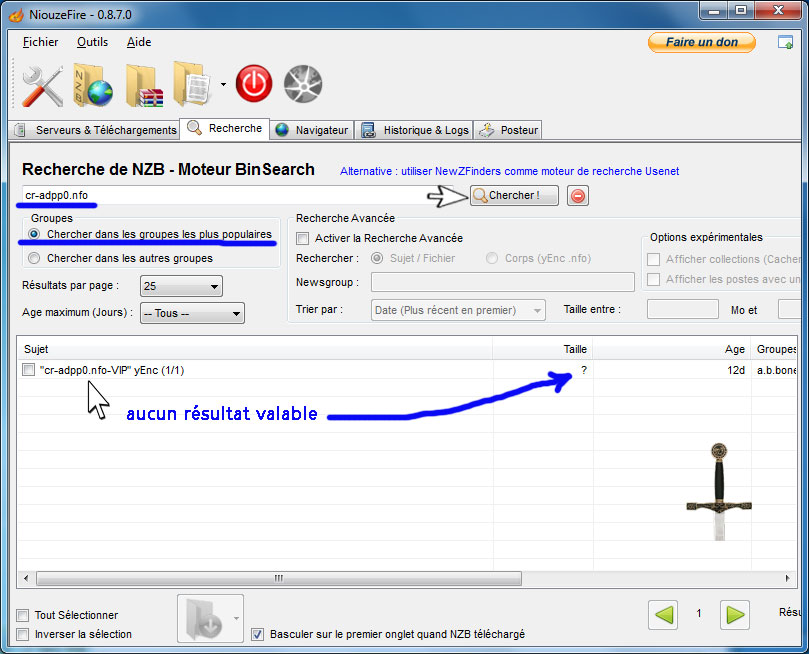Open the Aide menu

[x=139, y=42]
